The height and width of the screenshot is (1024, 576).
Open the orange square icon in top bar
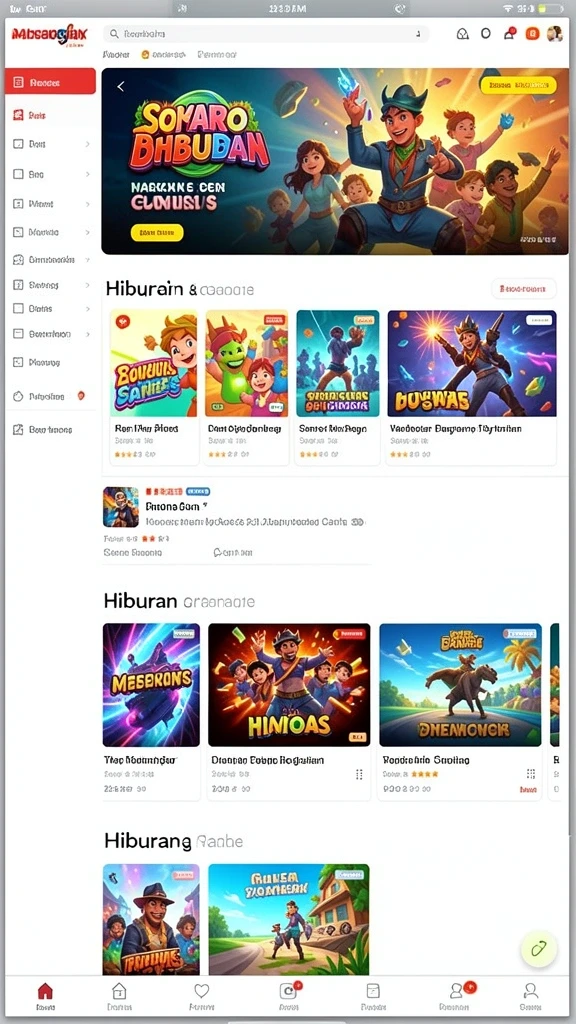click(532, 33)
